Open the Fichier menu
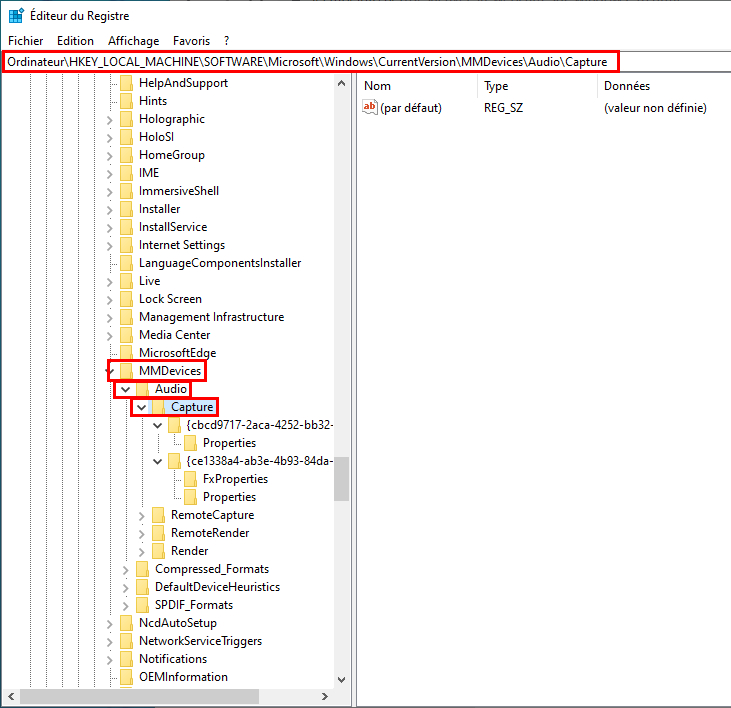 tap(26, 41)
